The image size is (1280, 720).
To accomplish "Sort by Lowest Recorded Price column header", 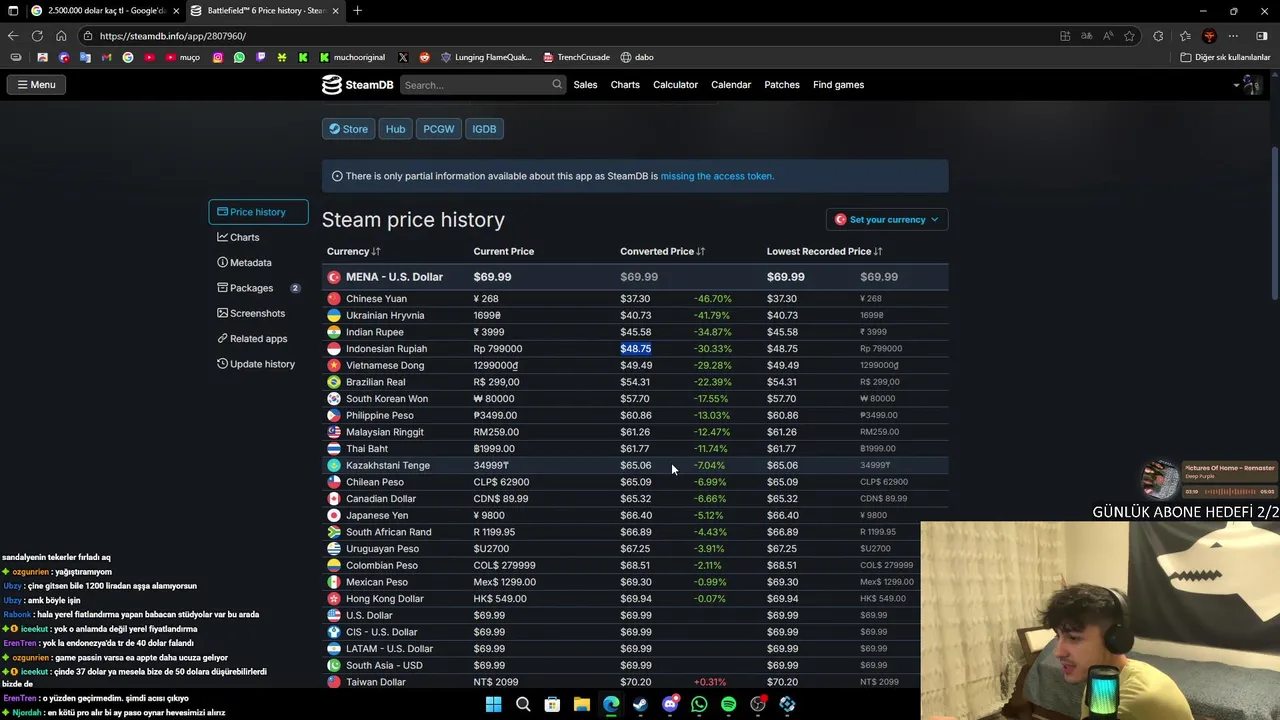I will point(824,251).
